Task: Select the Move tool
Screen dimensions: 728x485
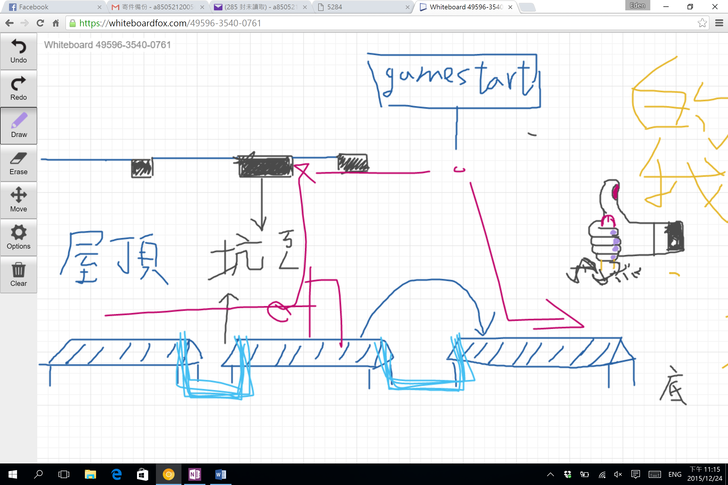Action: click(19, 200)
